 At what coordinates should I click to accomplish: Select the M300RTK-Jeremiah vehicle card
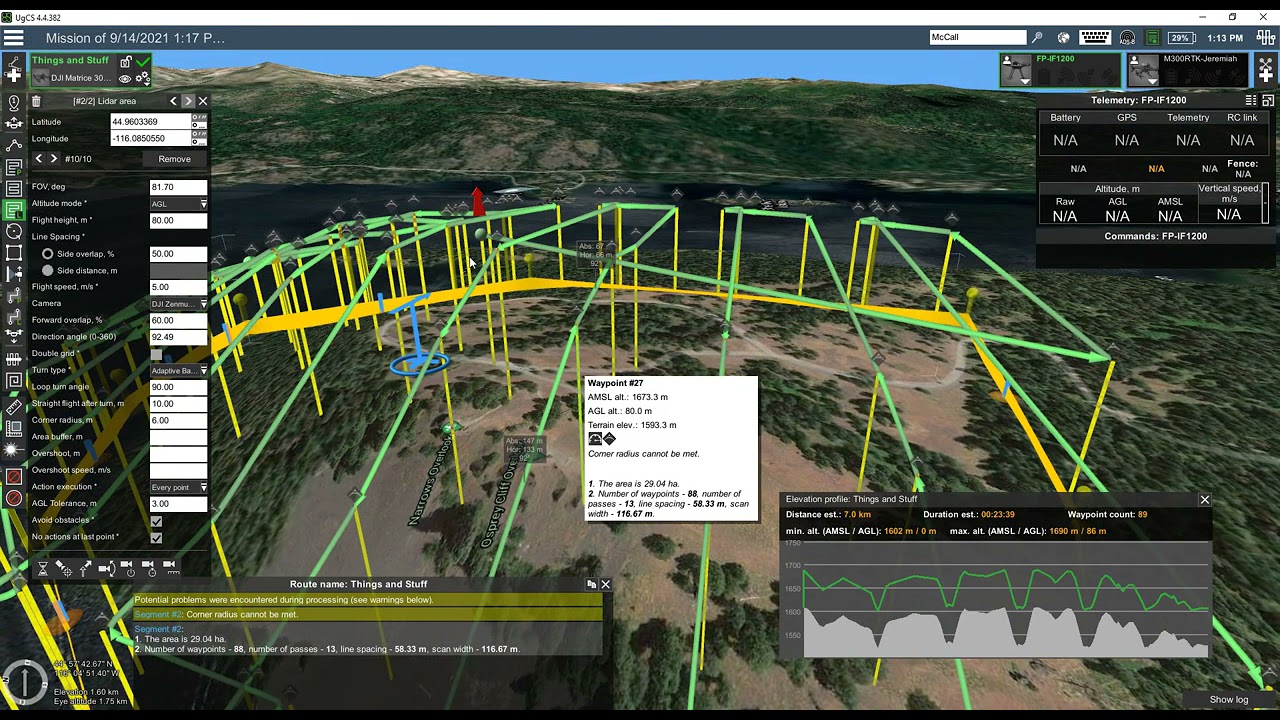1188,70
